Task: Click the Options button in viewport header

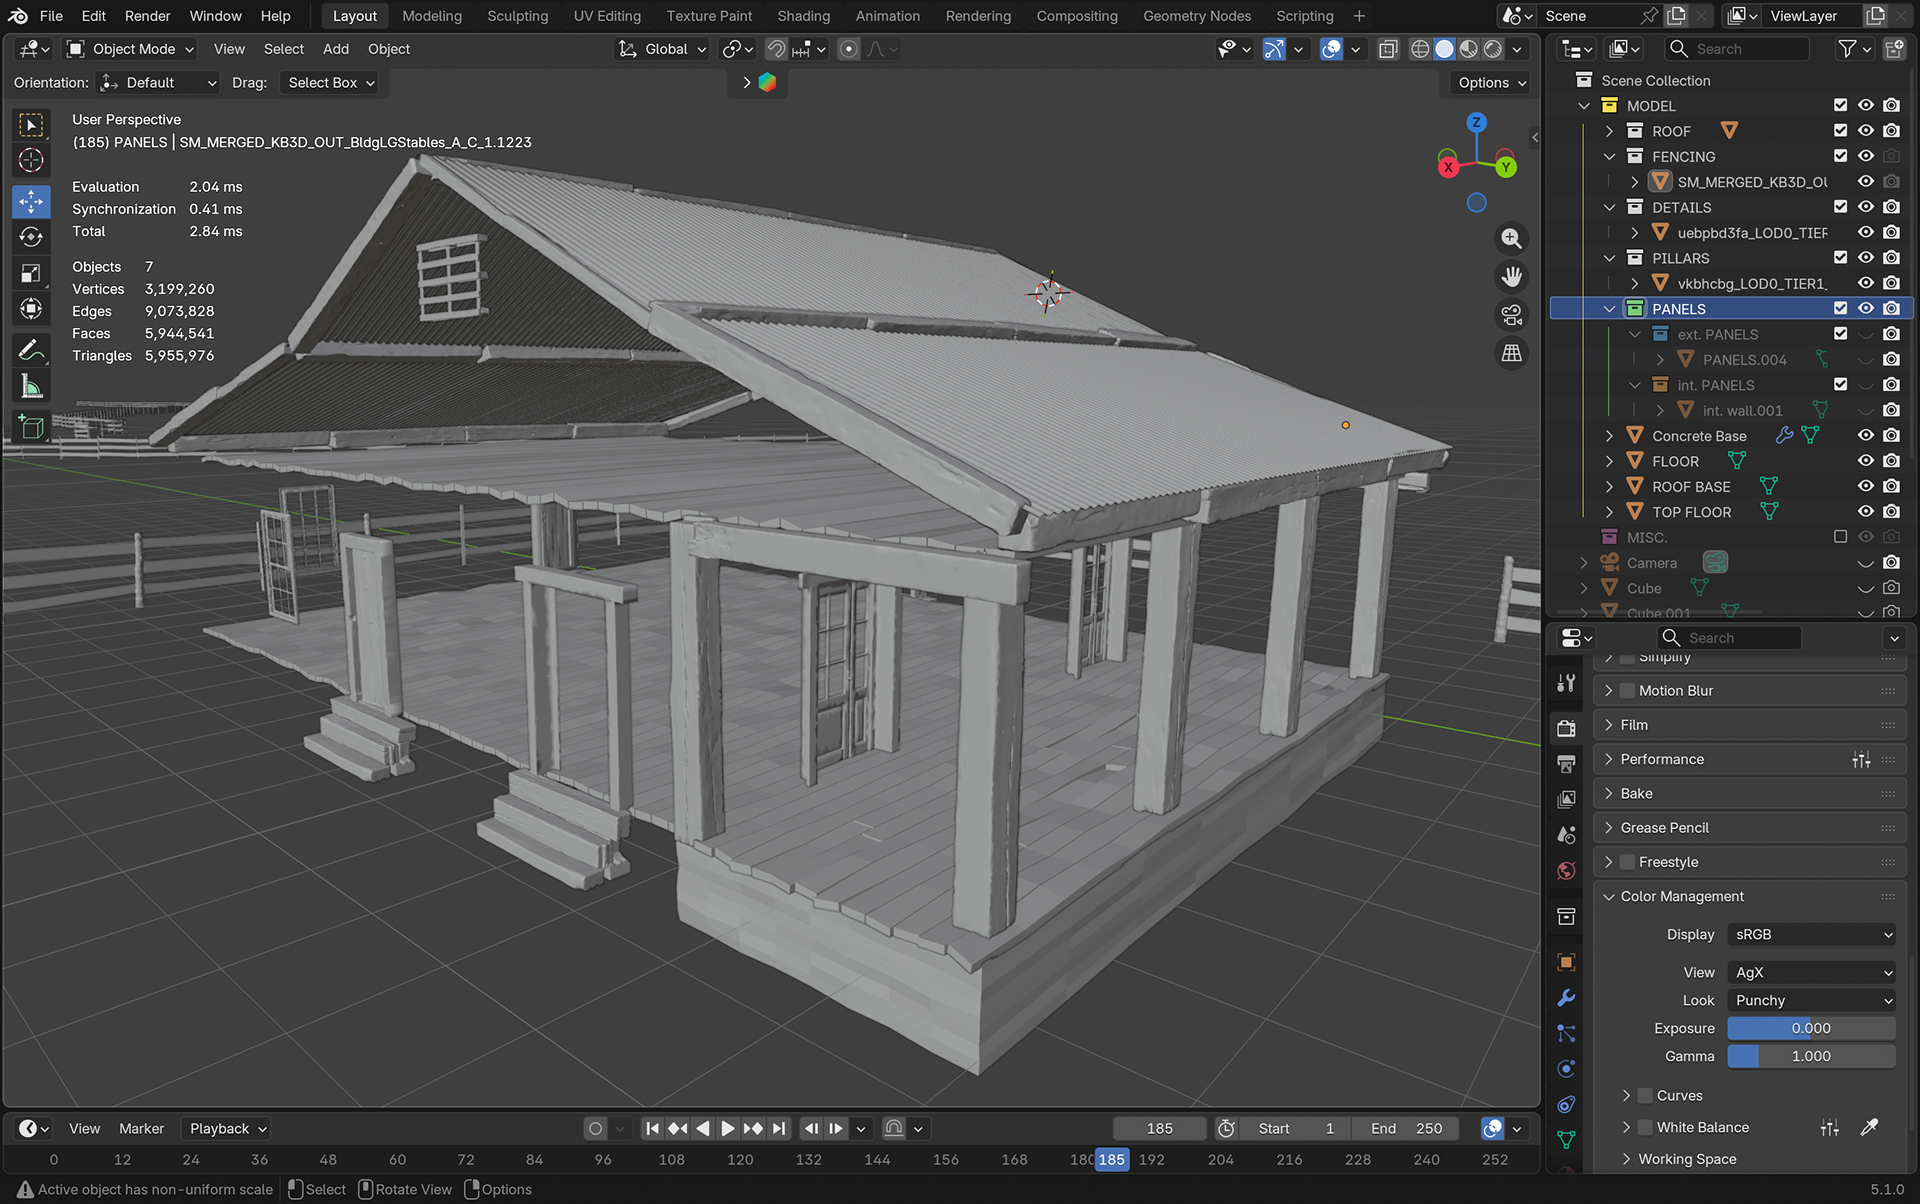Action: click(1490, 83)
